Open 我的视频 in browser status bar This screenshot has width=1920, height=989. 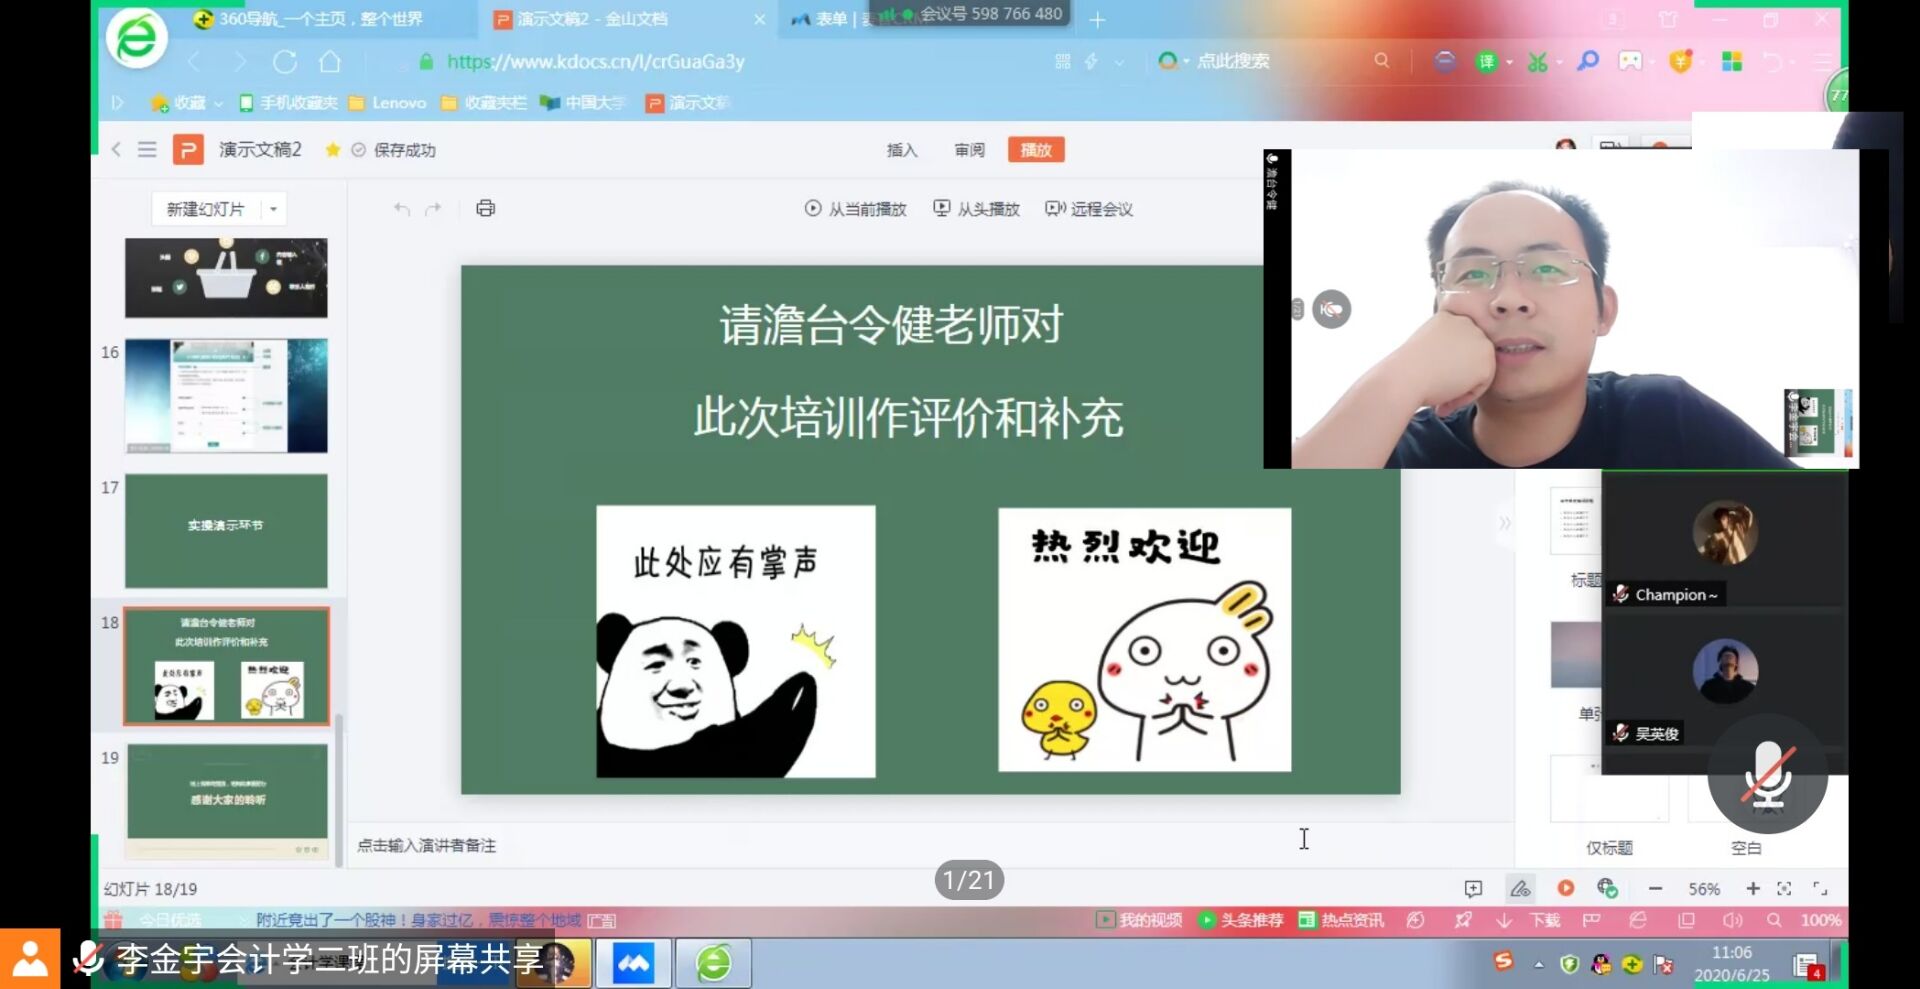pos(1139,920)
